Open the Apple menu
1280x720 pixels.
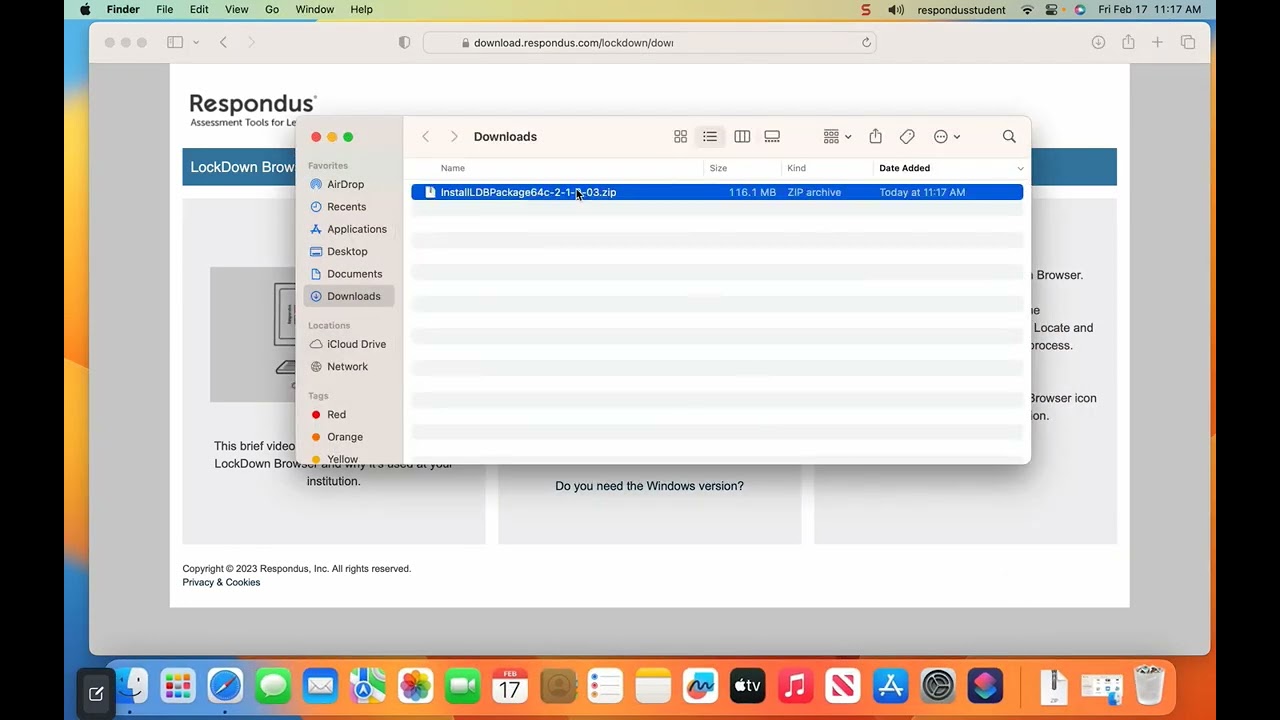pyautogui.click(x=84, y=10)
